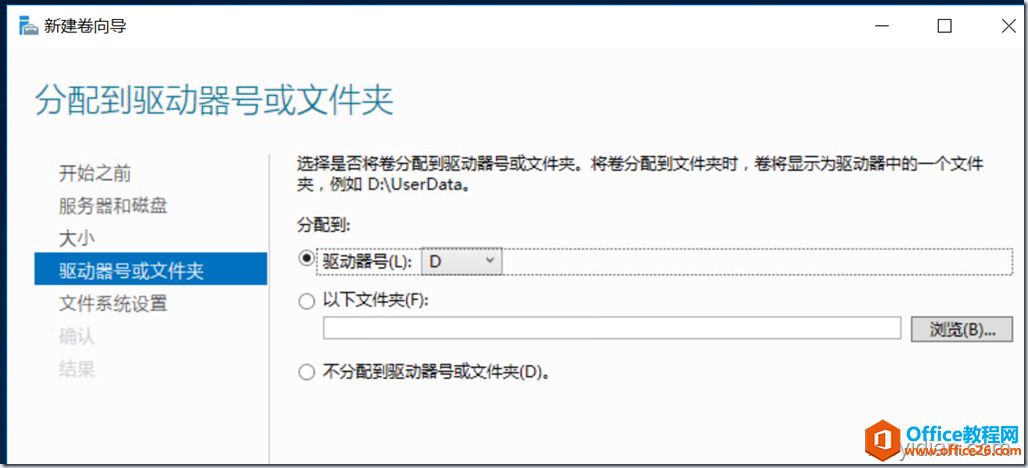Viewport: 1028px width, 468px height.
Task: Click the New Volume Wizard title bar icon
Action: pyautogui.click(x=28, y=28)
